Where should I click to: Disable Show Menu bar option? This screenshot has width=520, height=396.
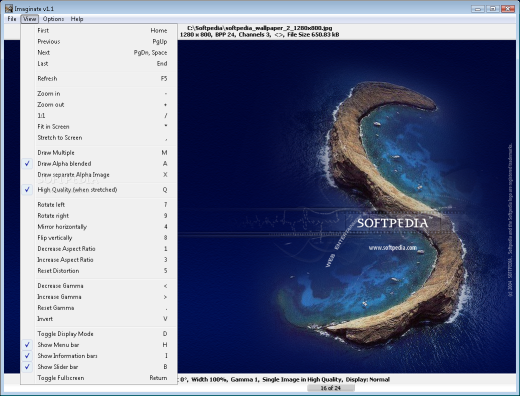(99, 345)
